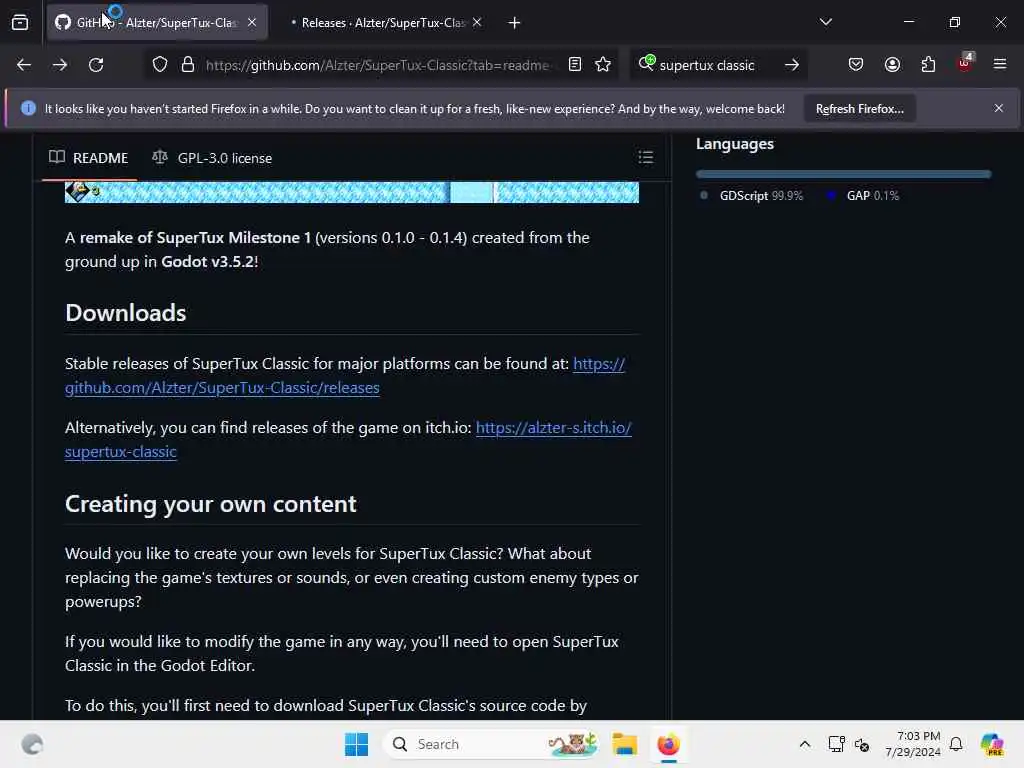The height and width of the screenshot is (768, 1024).
Task: Select the README tab
Action: click(89, 158)
